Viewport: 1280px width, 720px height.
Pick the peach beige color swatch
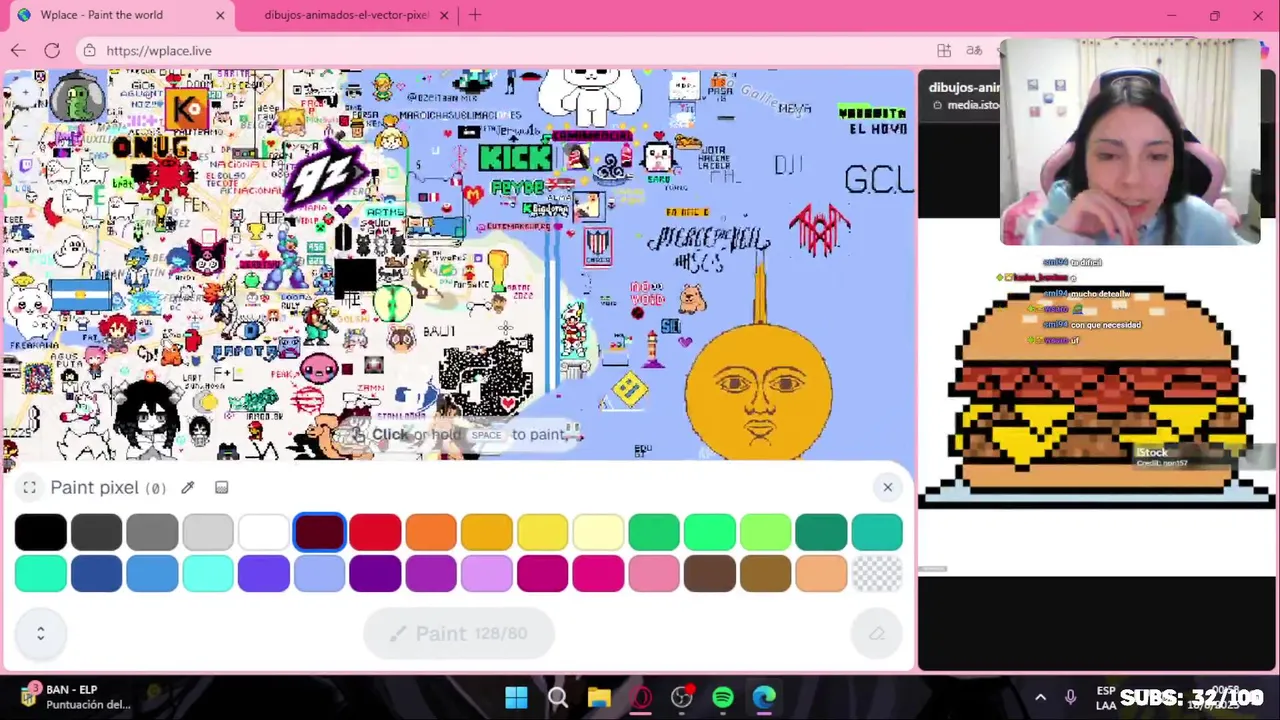[821, 574]
